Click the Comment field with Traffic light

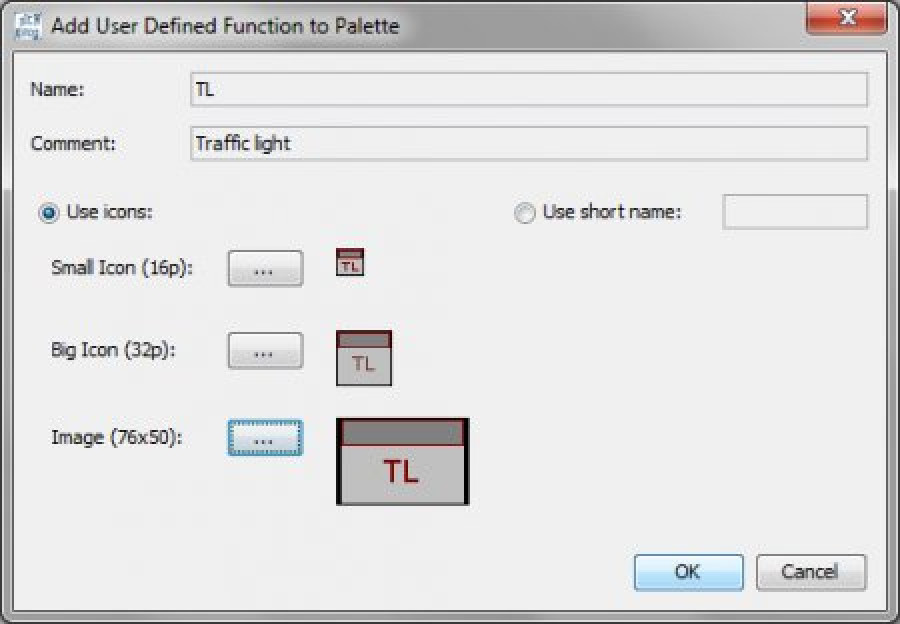[529, 144]
